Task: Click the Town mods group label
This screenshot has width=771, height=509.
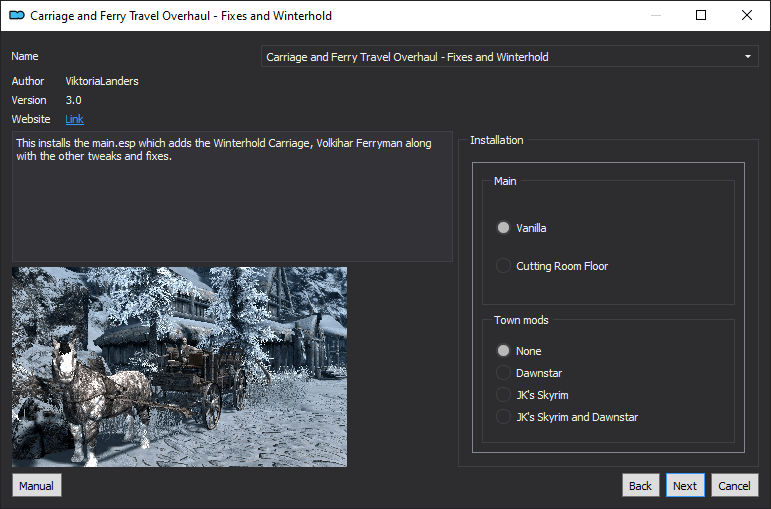Action: pyautogui.click(x=521, y=320)
